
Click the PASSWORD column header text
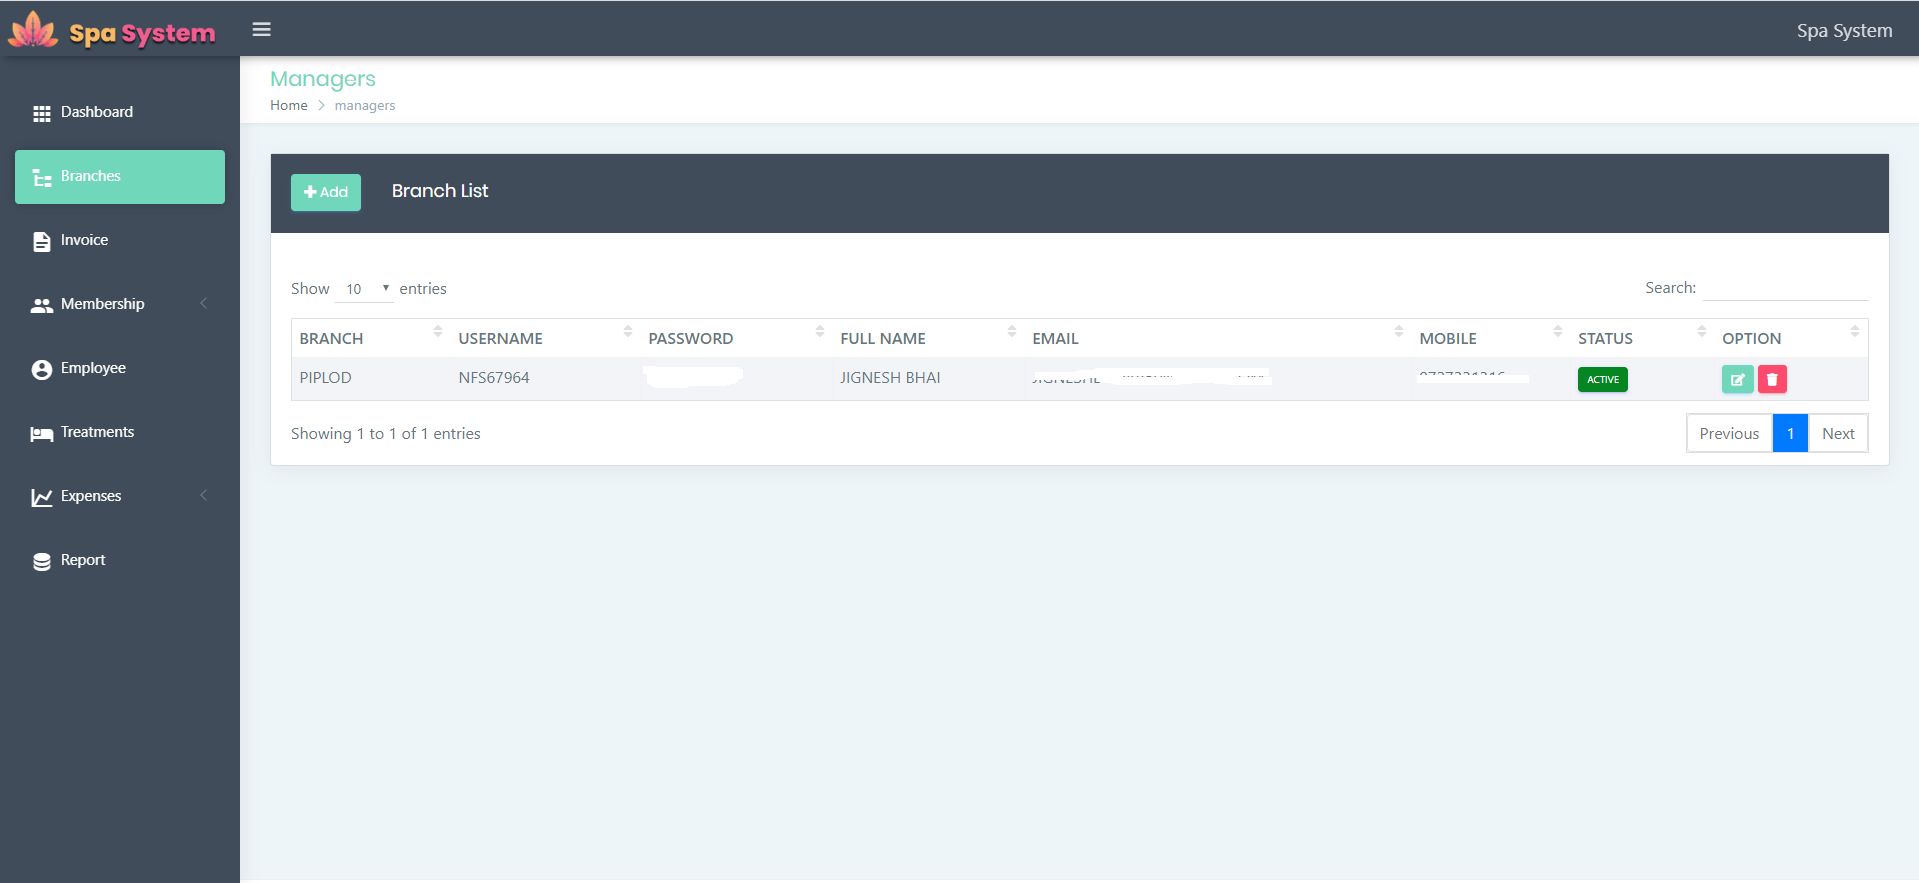point(690,338)
